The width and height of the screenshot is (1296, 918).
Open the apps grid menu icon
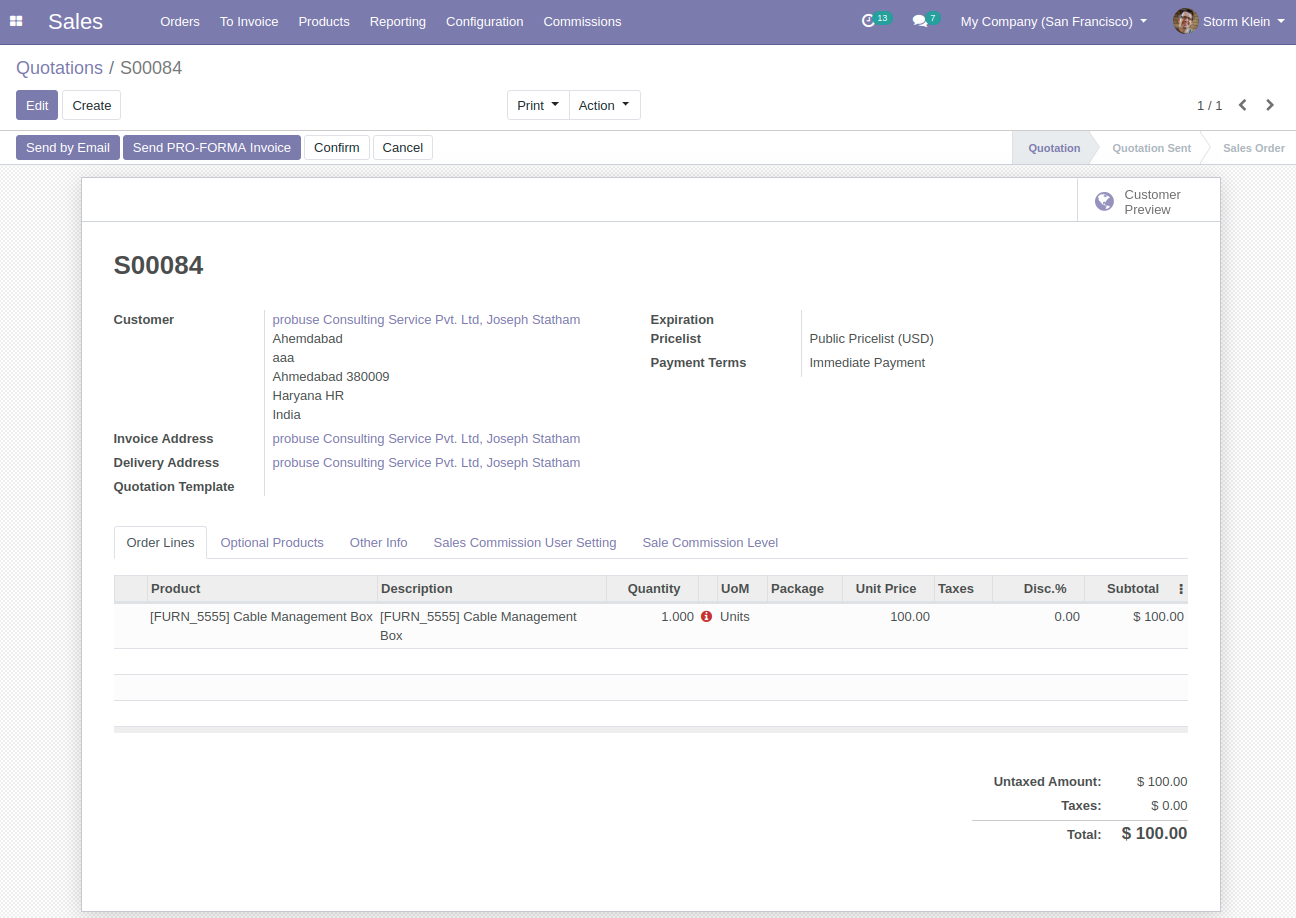[16, 21]
